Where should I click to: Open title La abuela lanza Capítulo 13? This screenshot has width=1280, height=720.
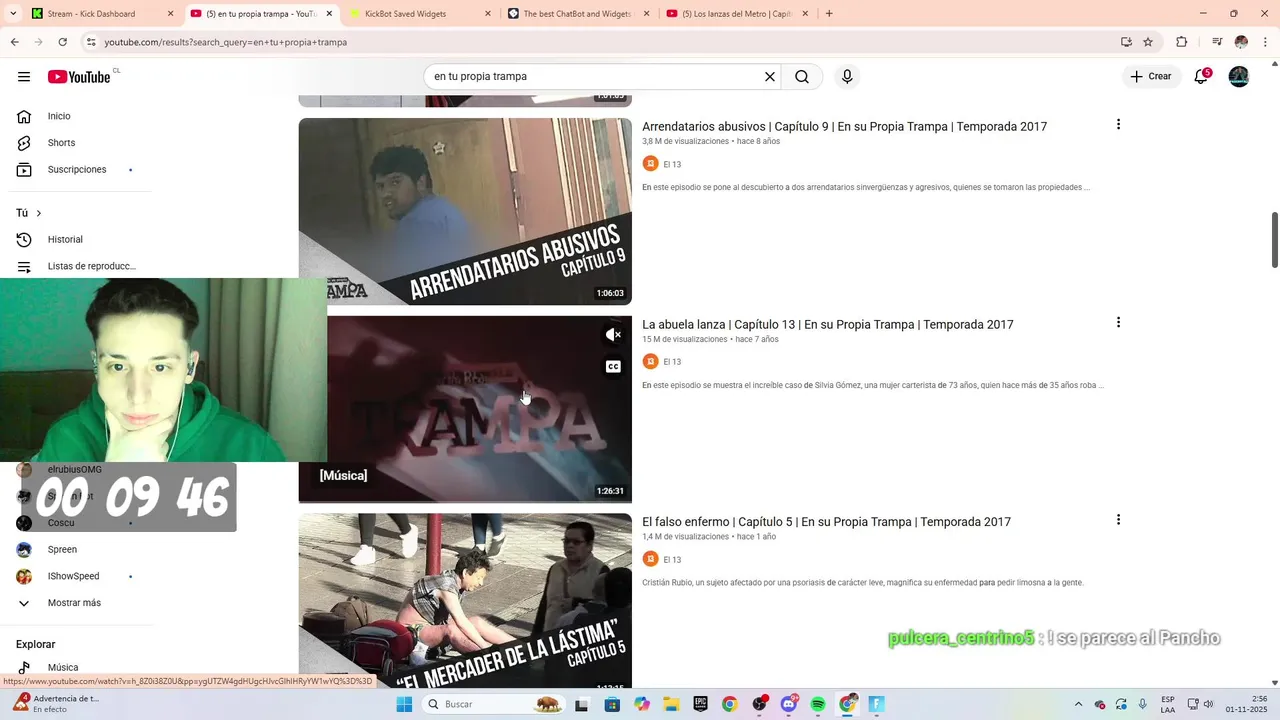coord(828,325)
